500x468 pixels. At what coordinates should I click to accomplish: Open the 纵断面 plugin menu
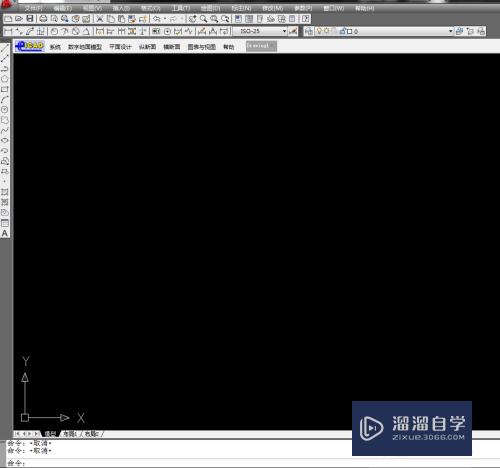pos(147,47)
